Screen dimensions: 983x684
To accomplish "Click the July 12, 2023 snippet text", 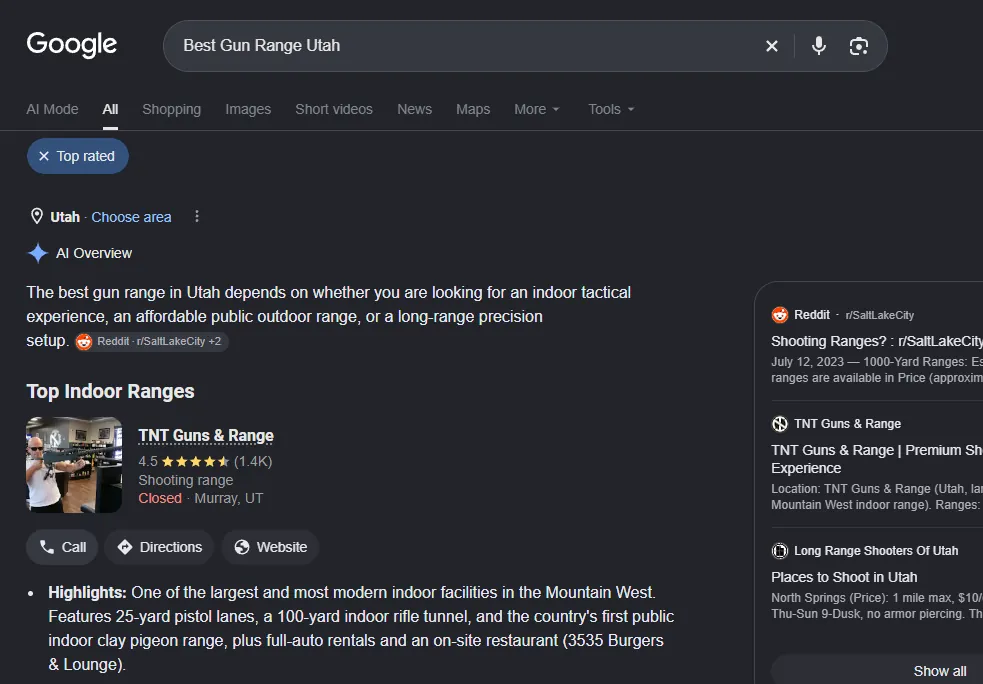I will tap(876, 370).
